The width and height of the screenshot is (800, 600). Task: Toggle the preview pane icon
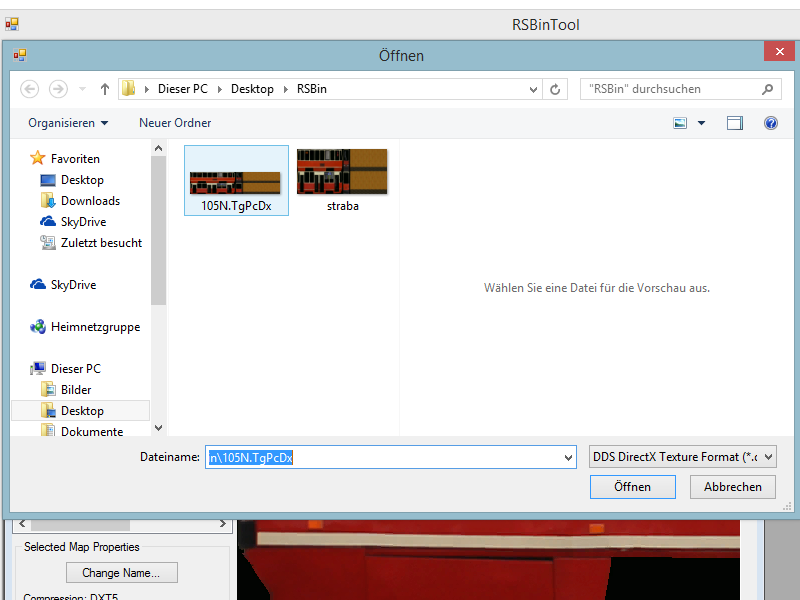coord(735,123)
